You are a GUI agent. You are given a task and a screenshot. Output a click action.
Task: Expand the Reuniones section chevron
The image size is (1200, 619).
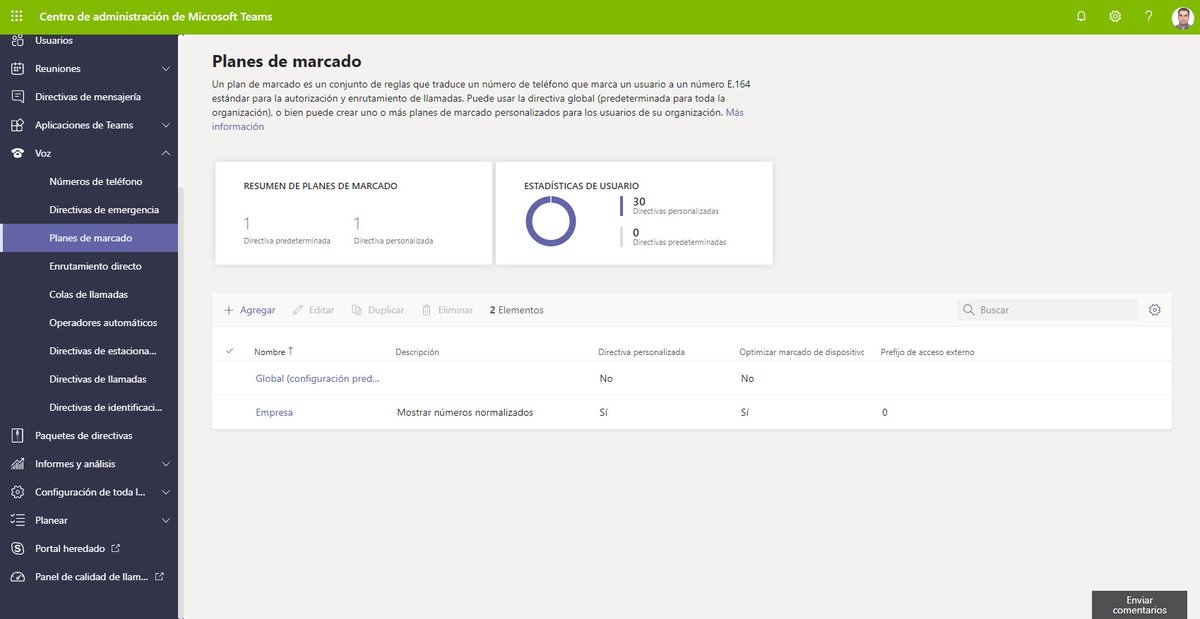coord(166,69)
